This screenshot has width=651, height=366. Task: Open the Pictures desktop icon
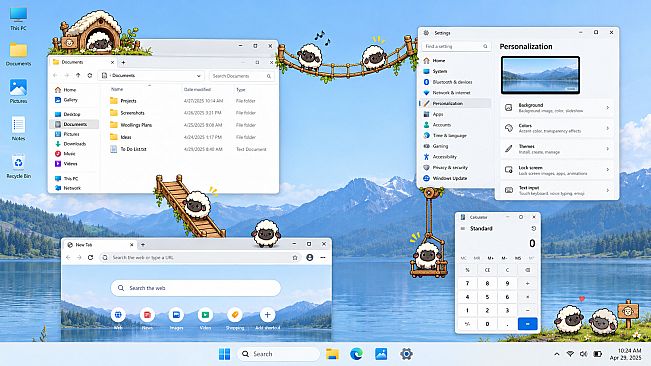pyautogui.click(x=18, y=91)
